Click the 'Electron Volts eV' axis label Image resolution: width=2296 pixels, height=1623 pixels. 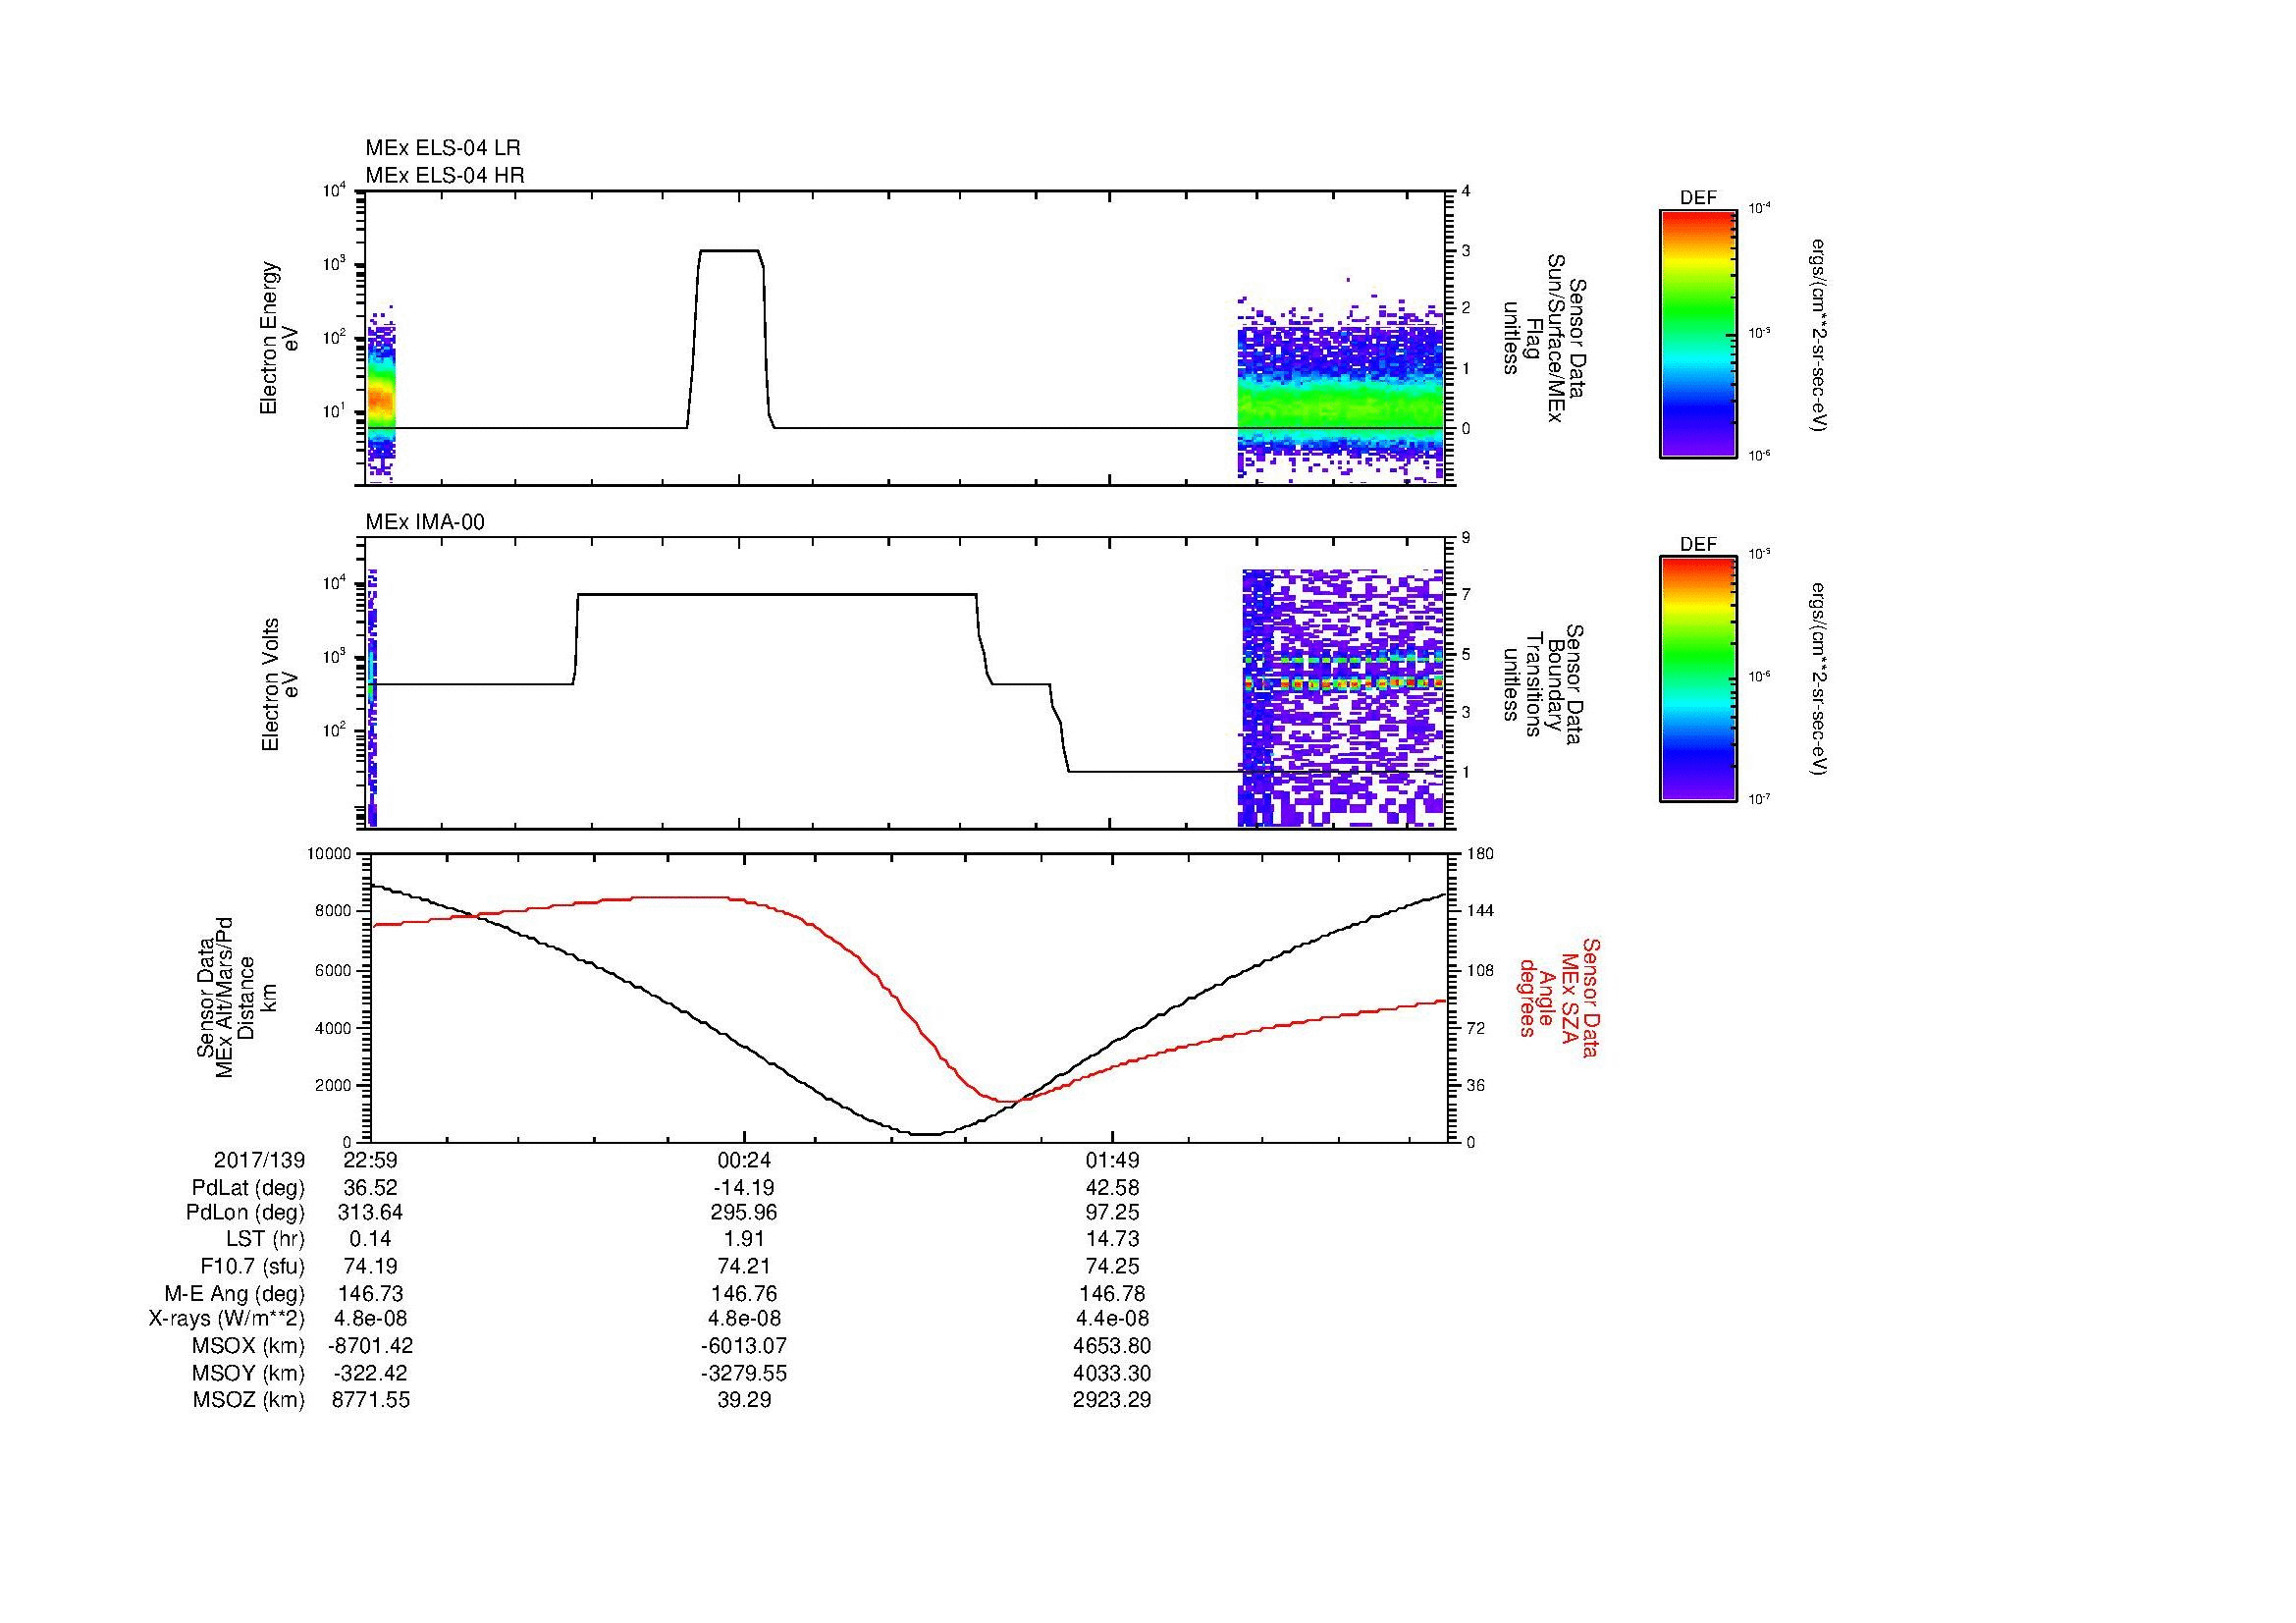tap(279, 685)
